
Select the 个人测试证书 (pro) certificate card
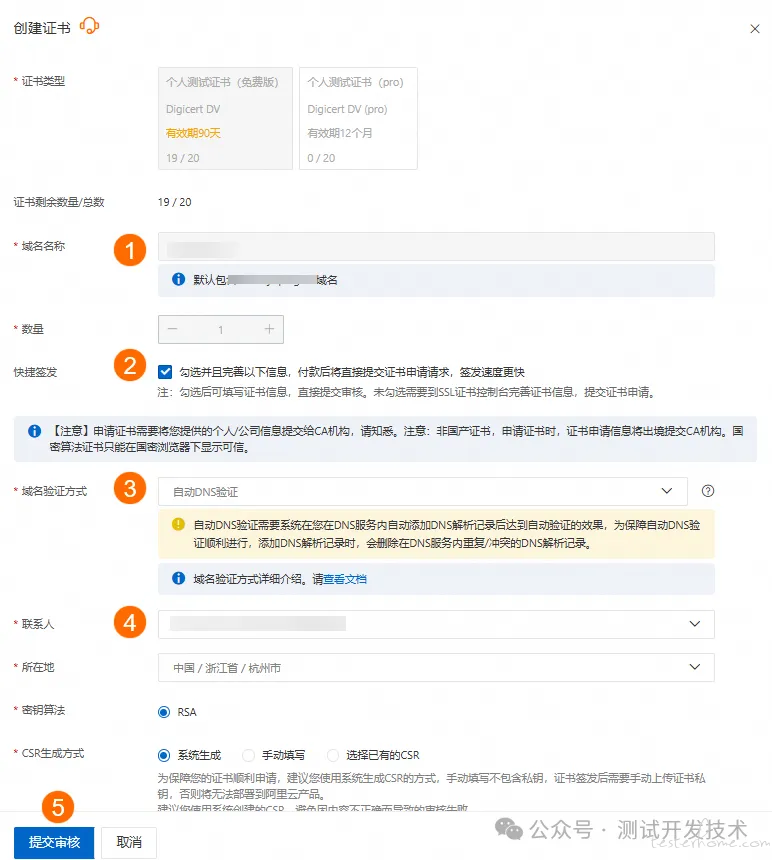358,118
